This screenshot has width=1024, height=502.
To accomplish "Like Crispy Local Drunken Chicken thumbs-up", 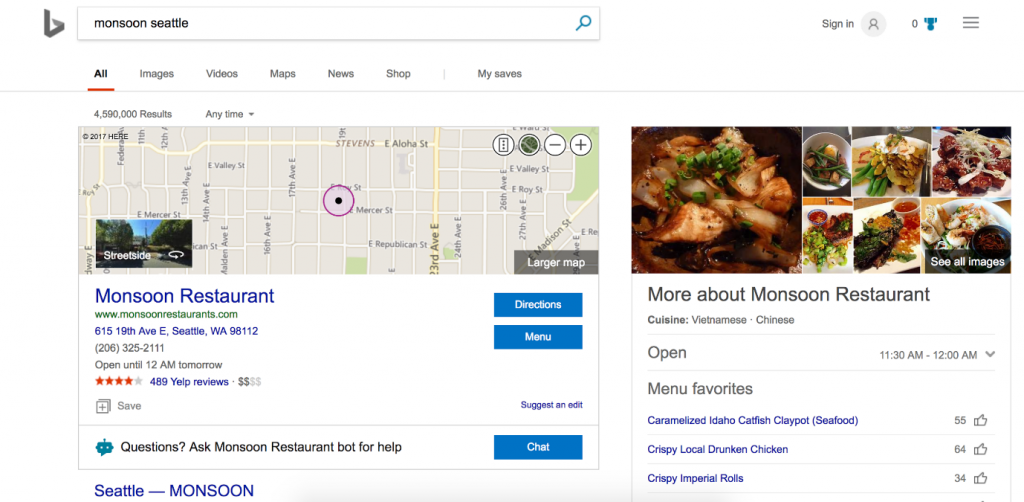I will point(980,449).
